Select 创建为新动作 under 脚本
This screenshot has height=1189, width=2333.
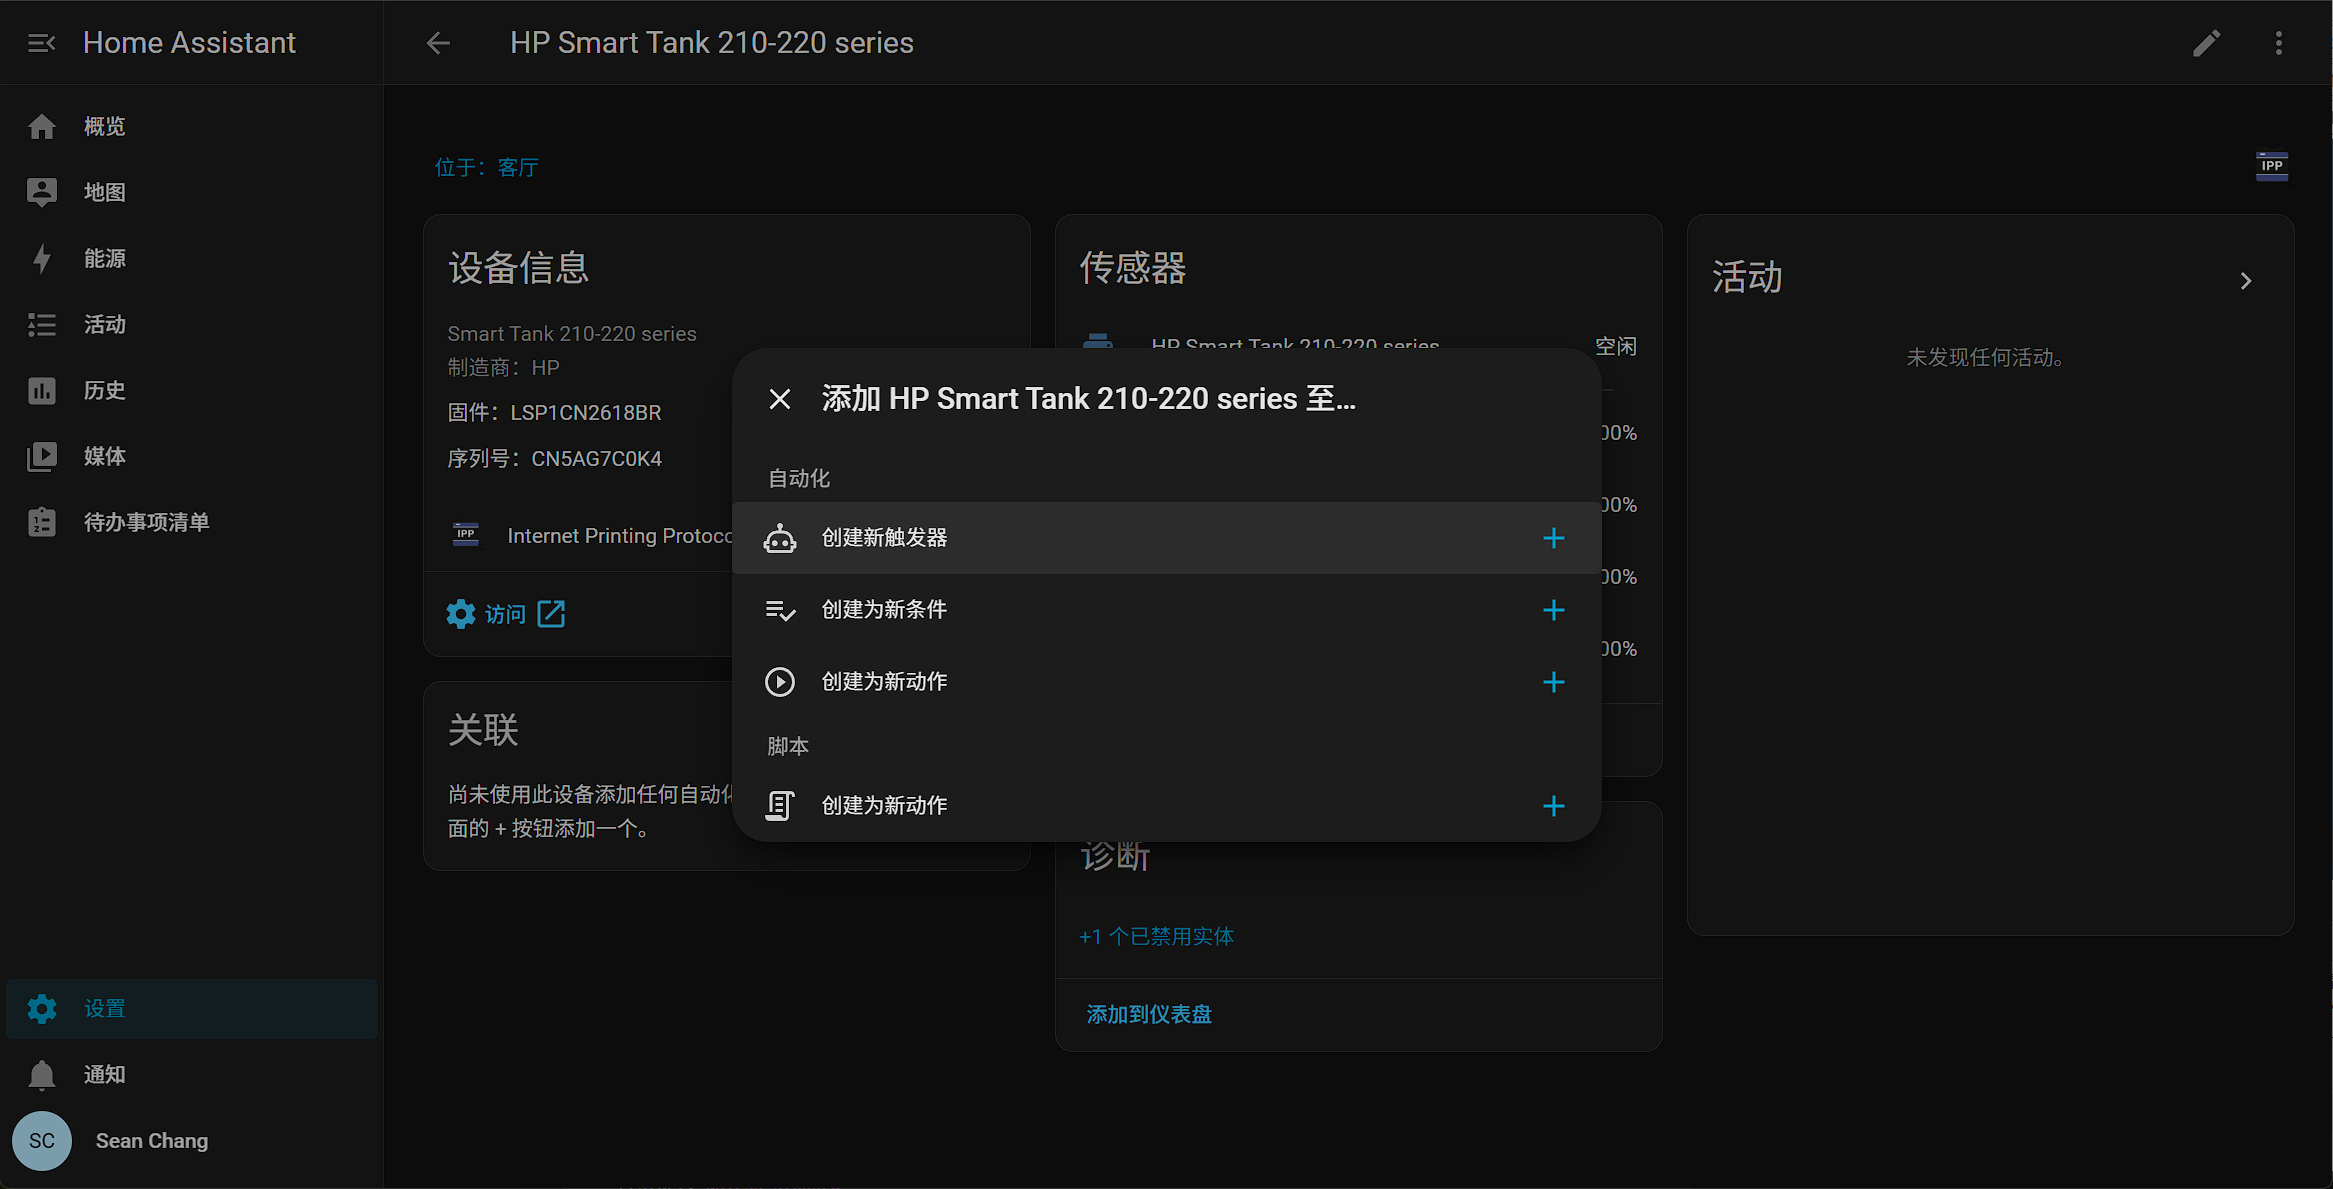tap(1167, 806)
